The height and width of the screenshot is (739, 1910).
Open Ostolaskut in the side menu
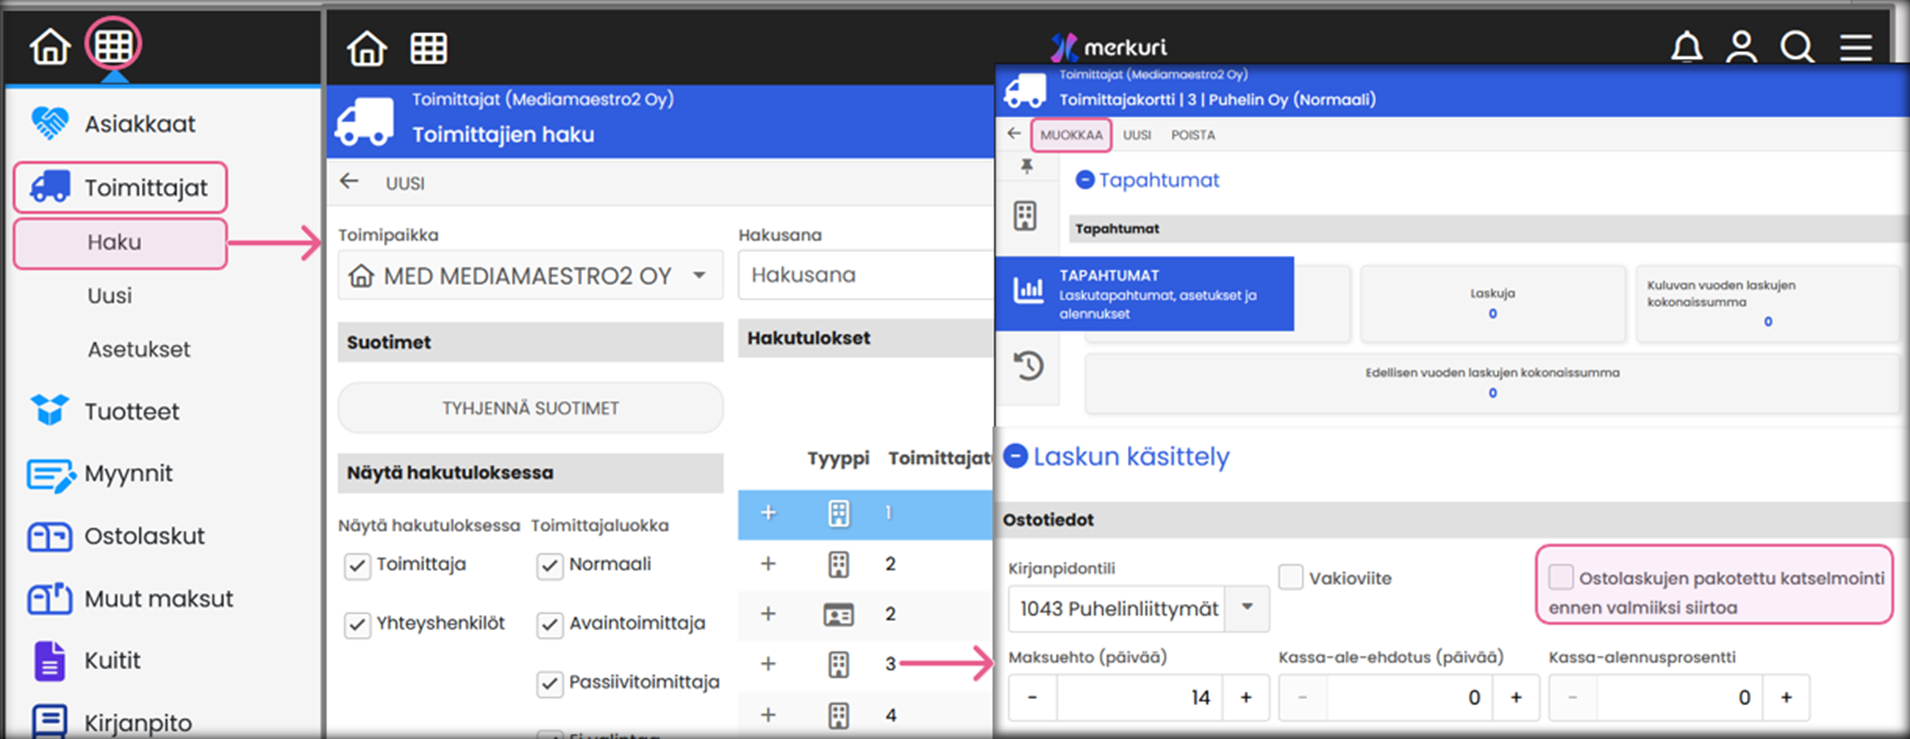coord(143,536)
